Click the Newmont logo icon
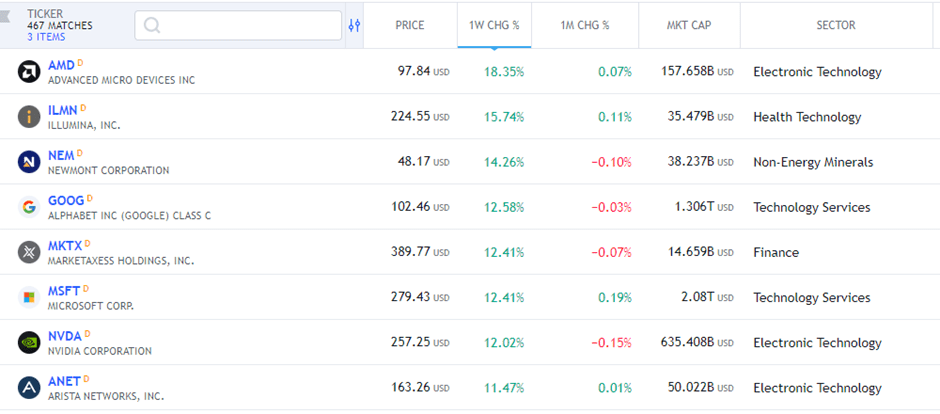Viewport: 940px width, 414px height. coord(29,162)
